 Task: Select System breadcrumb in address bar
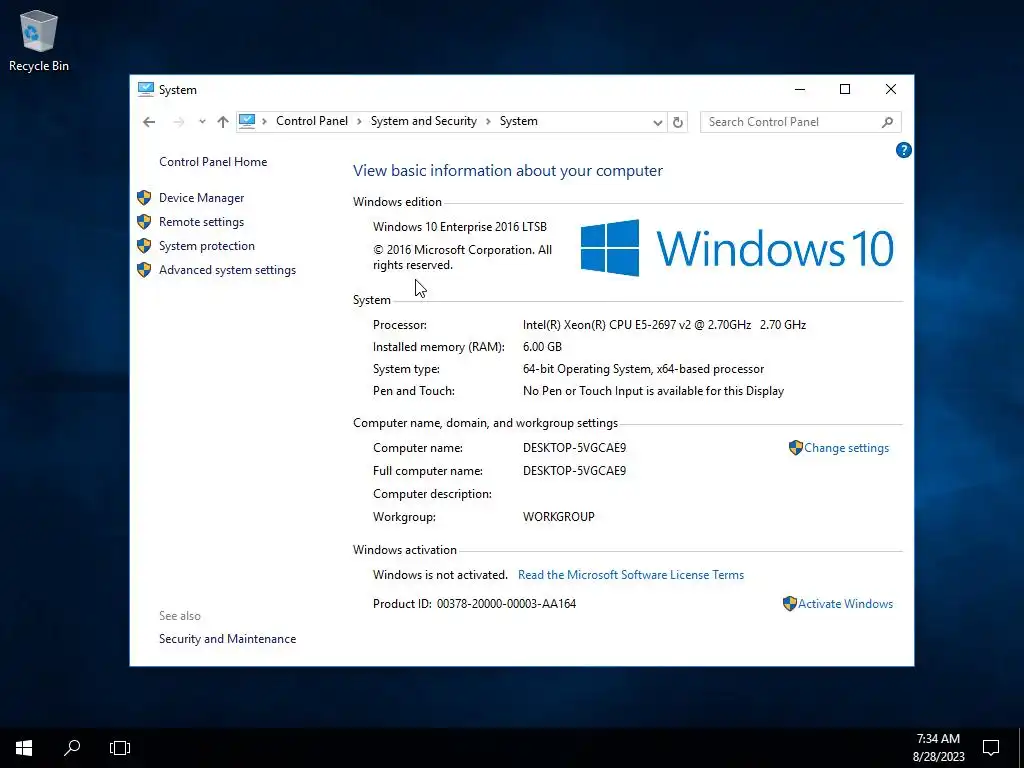(x=519, y=121)
